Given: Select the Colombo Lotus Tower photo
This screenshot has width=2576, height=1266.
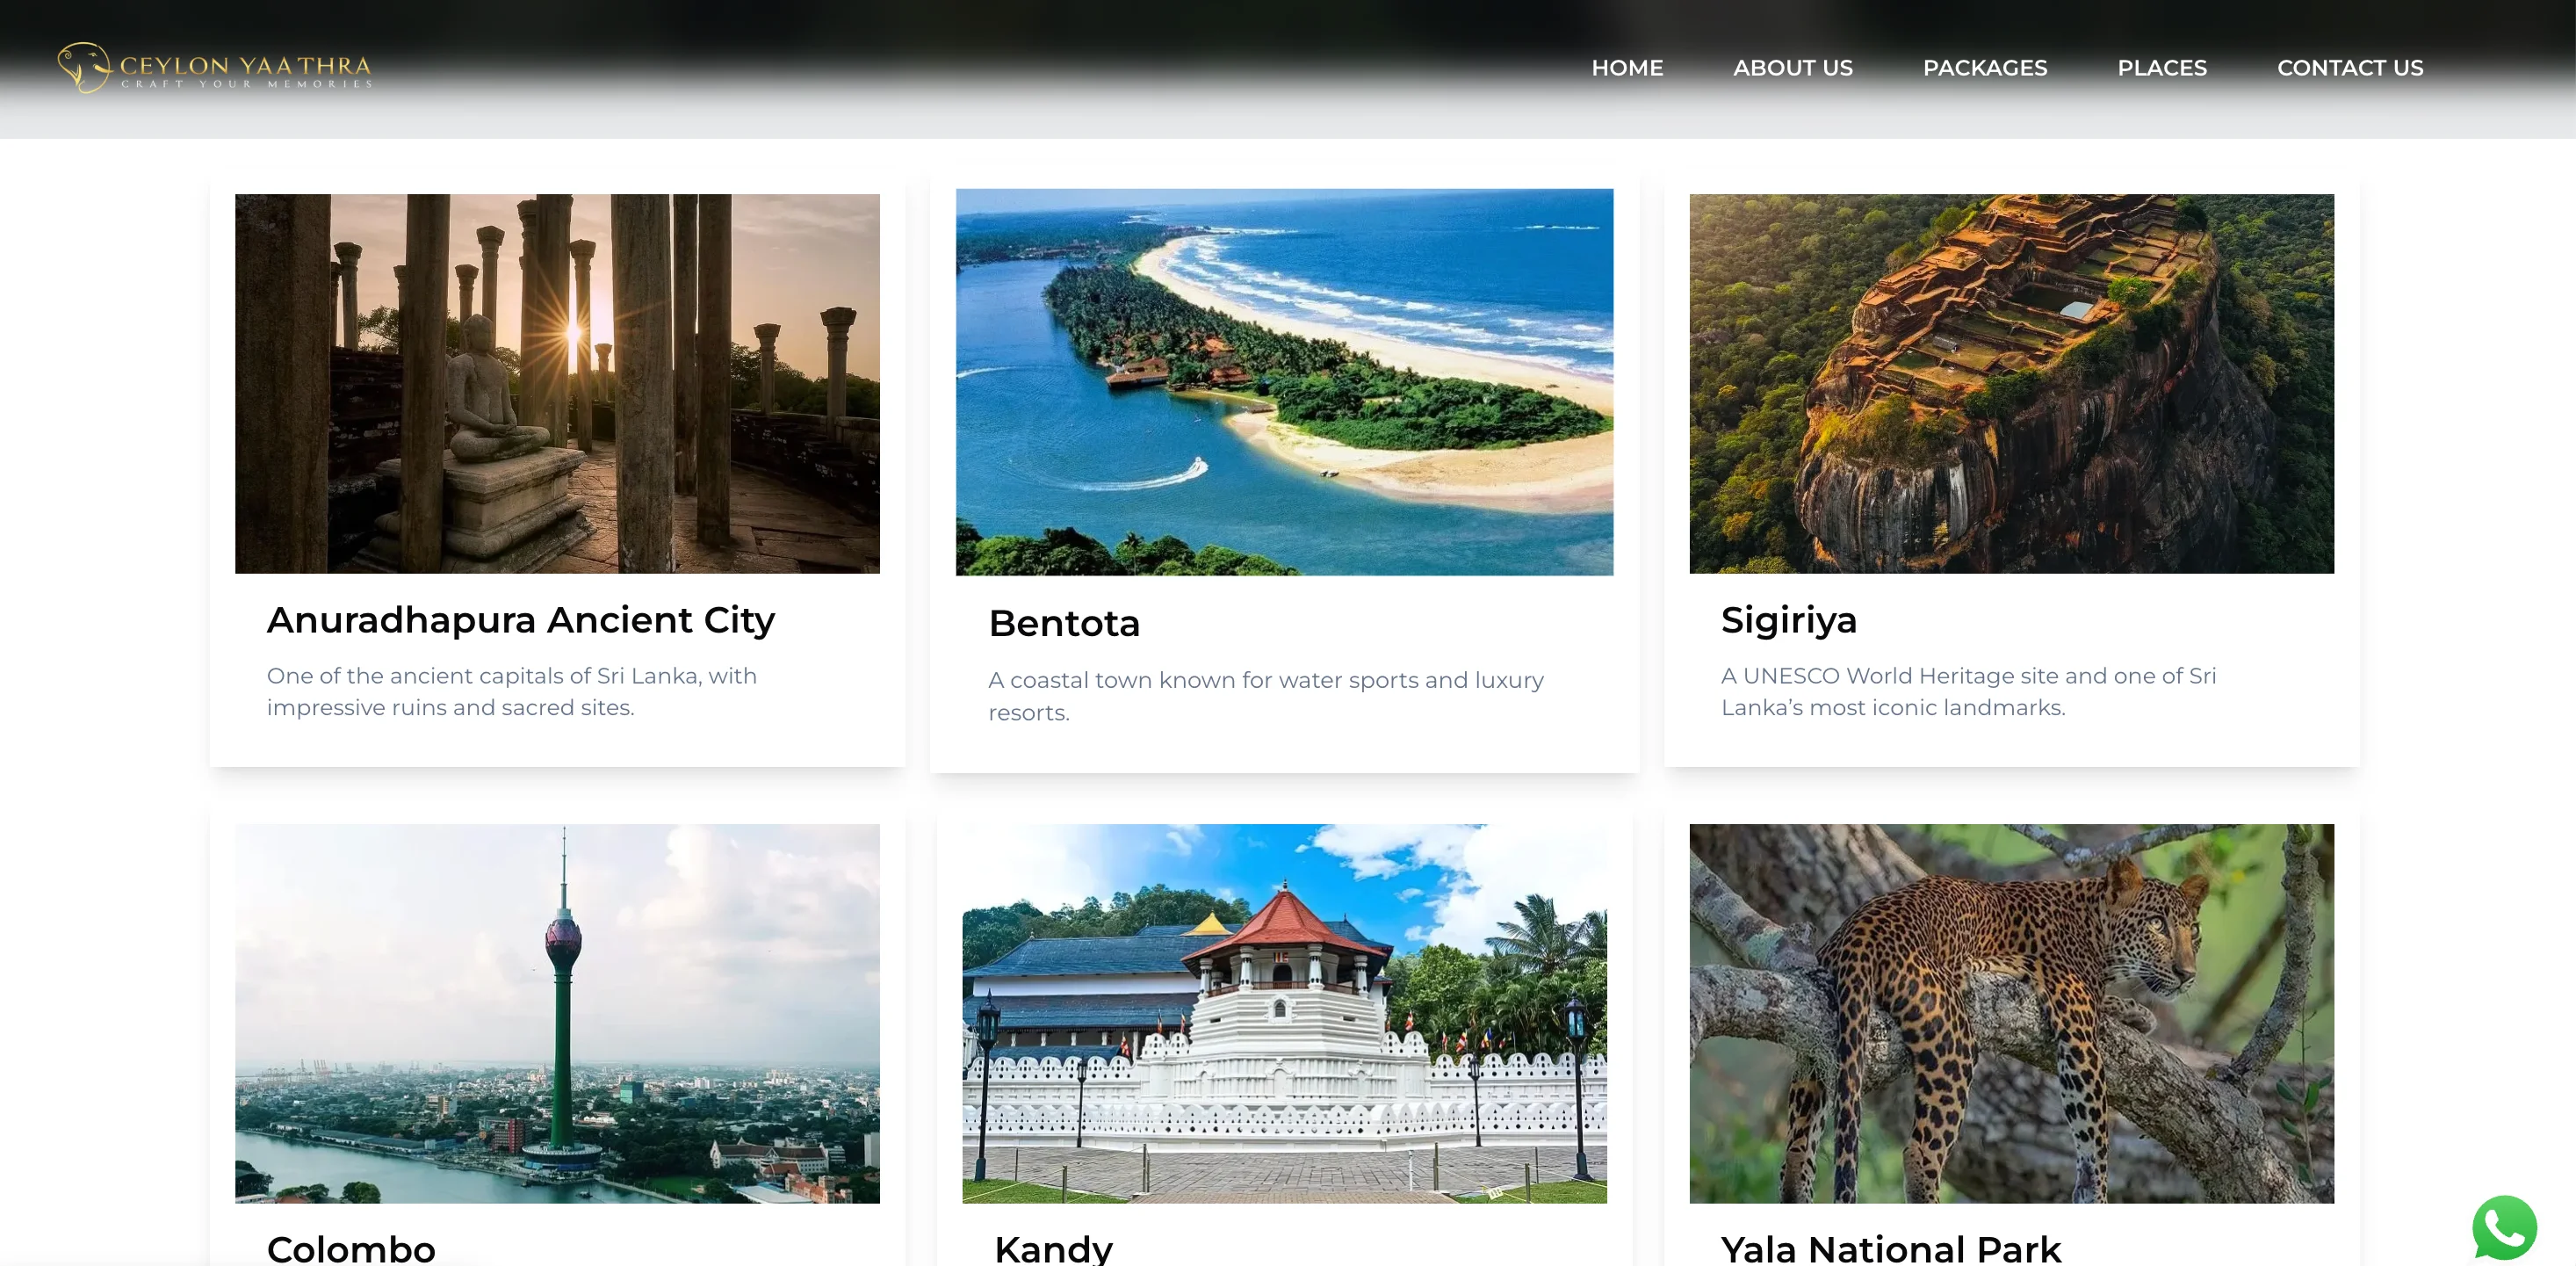Looking at the screenshot, I should [557, 1013].
